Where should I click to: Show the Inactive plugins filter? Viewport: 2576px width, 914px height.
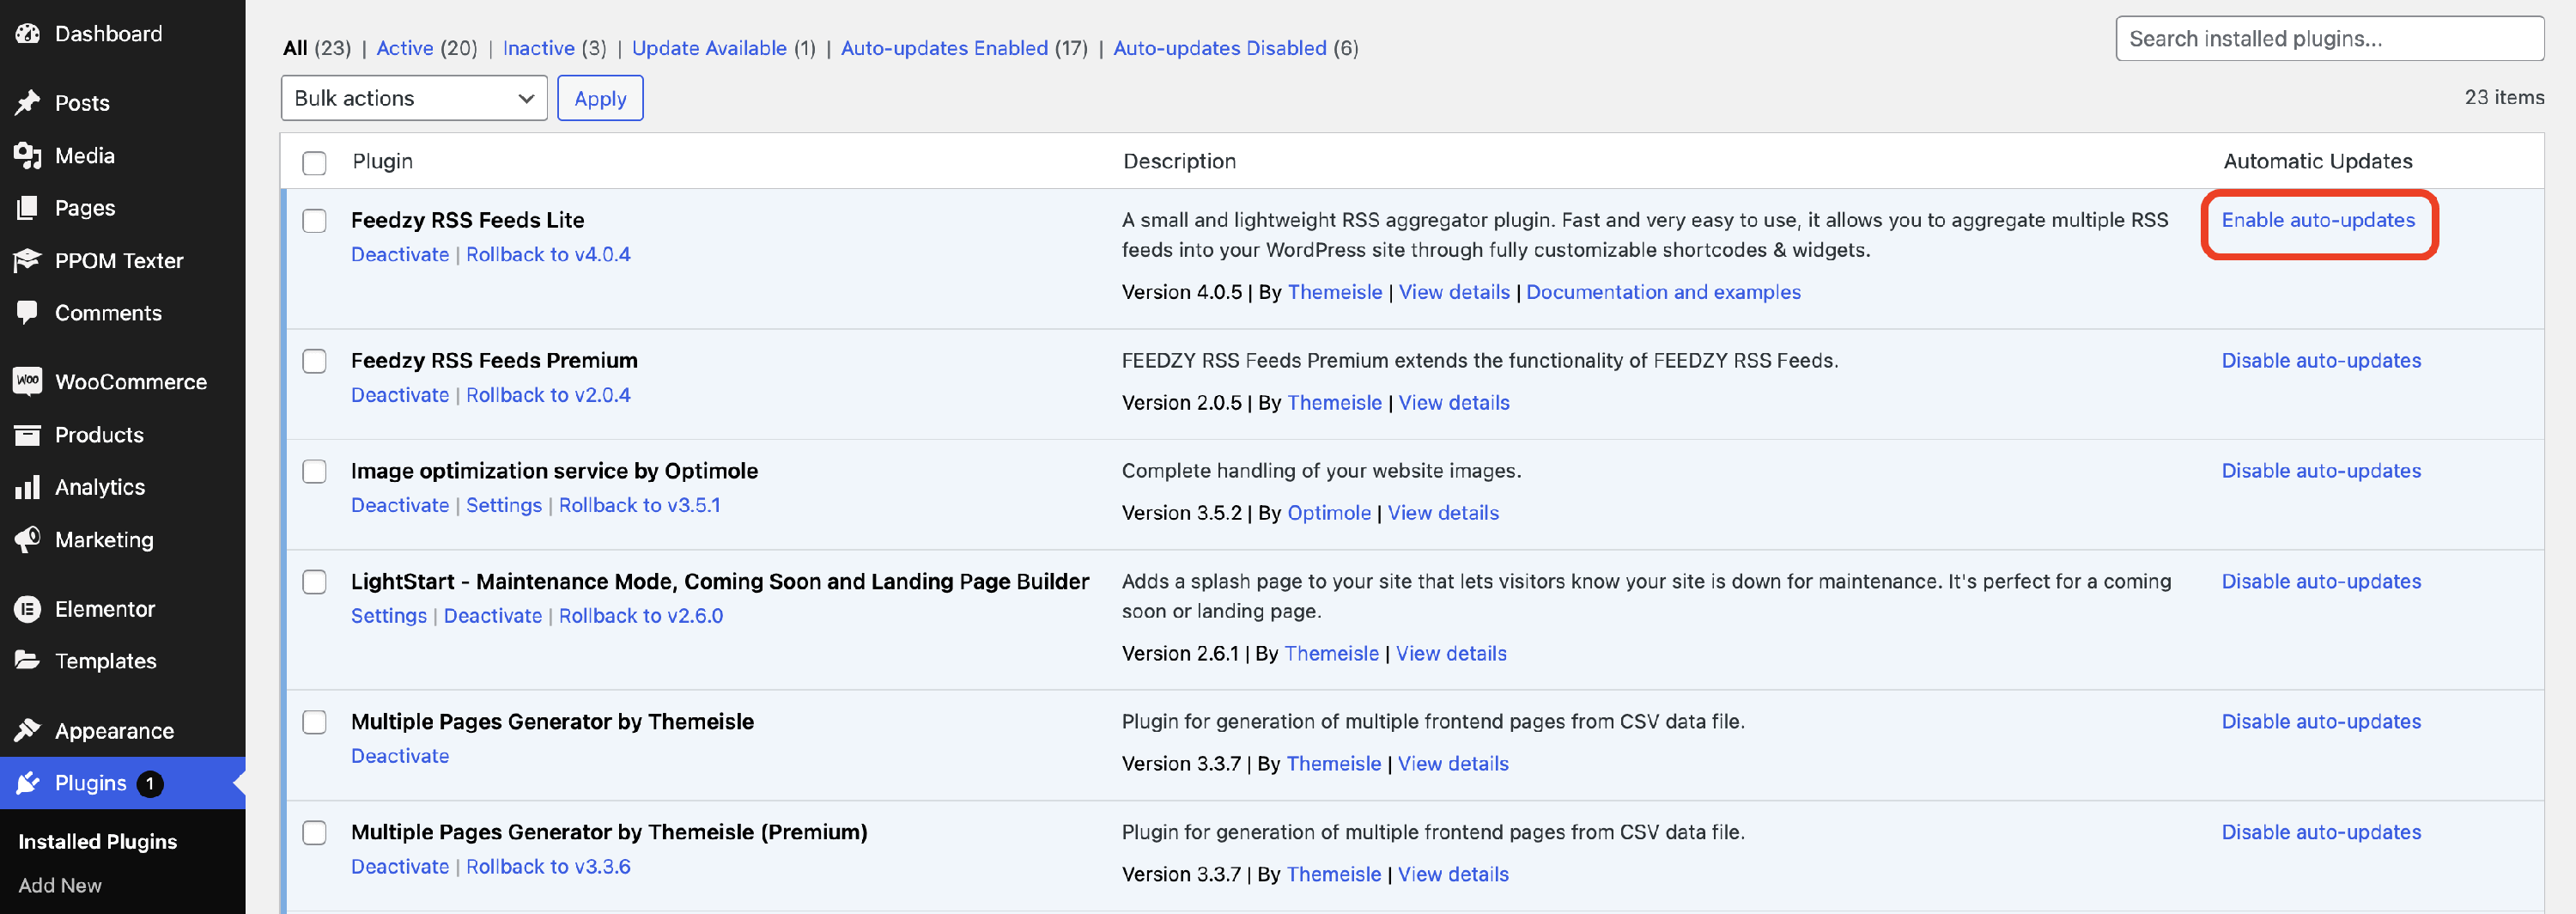(538, 48)
